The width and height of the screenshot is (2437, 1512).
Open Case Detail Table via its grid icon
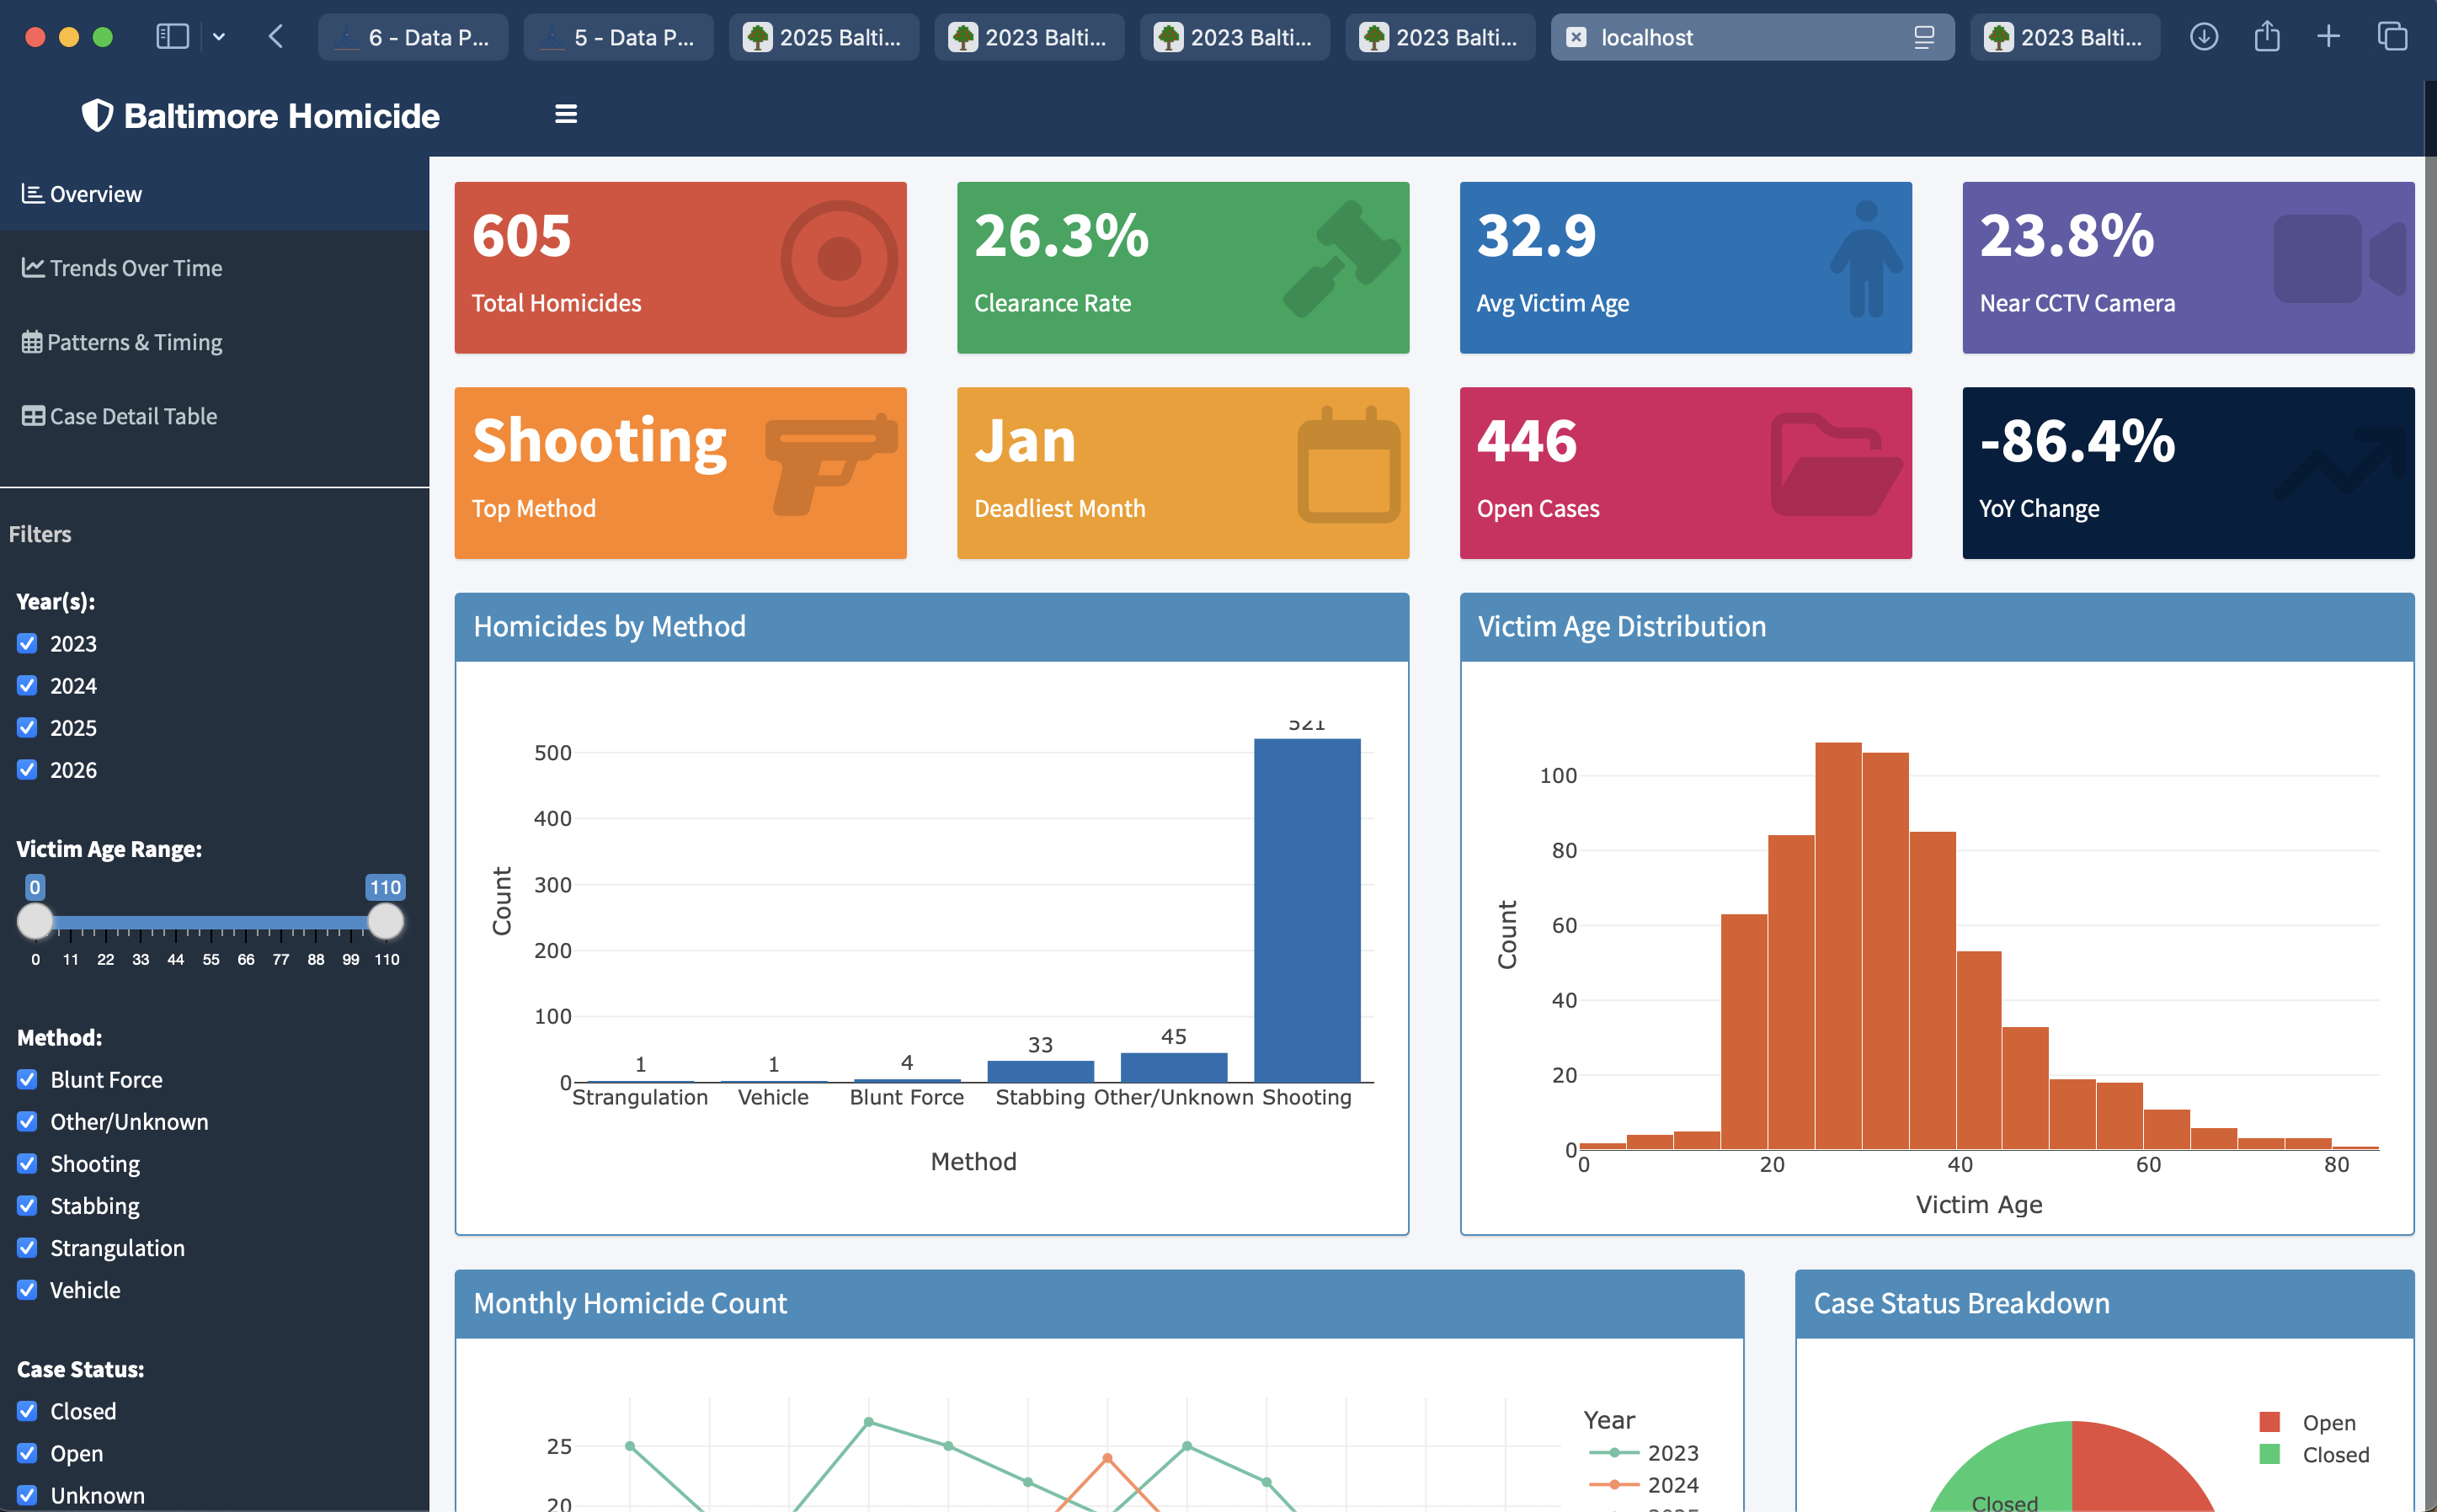tap(32, 415)
